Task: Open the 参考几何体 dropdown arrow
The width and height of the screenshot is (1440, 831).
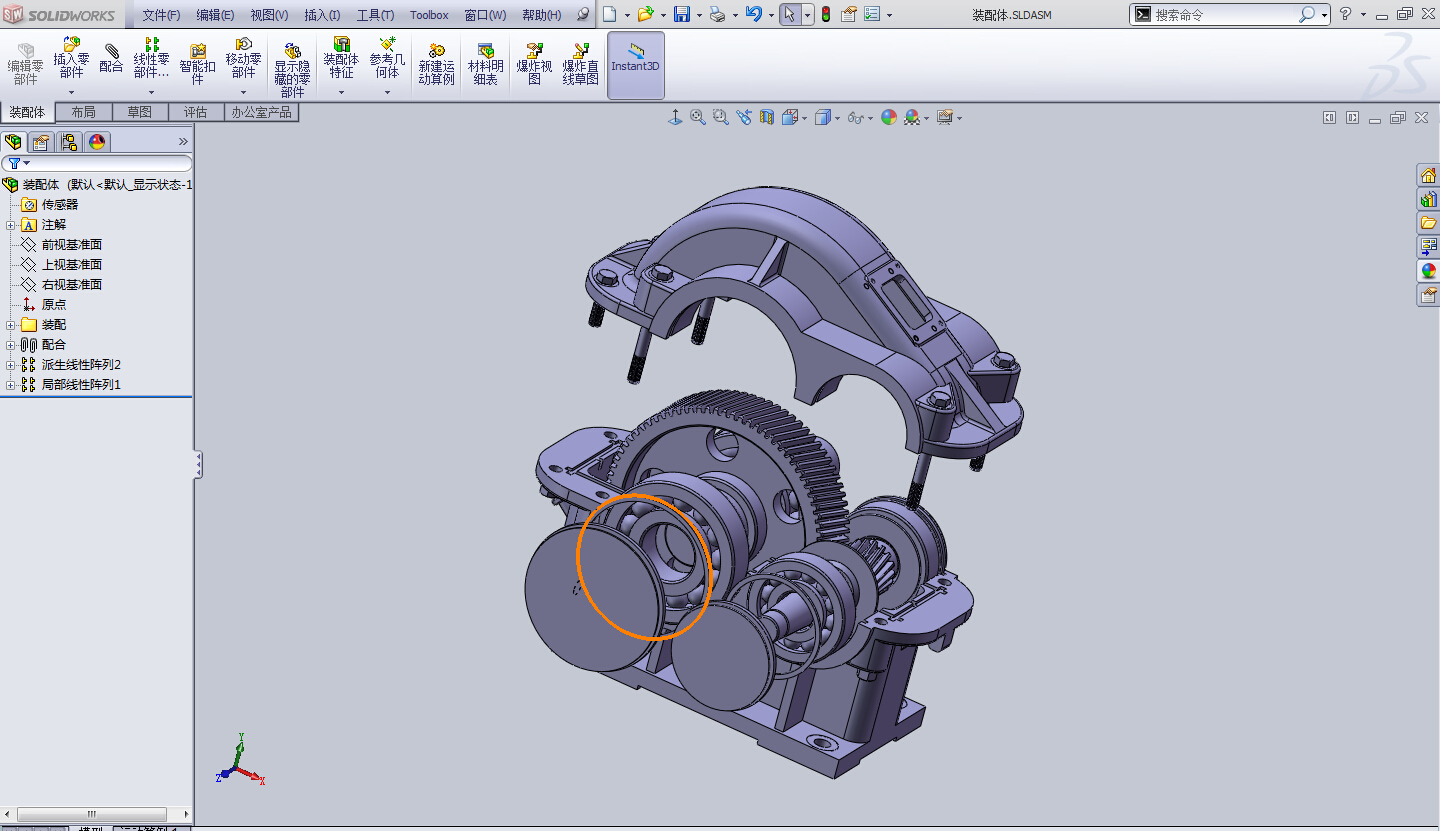Action: [388, 92]
